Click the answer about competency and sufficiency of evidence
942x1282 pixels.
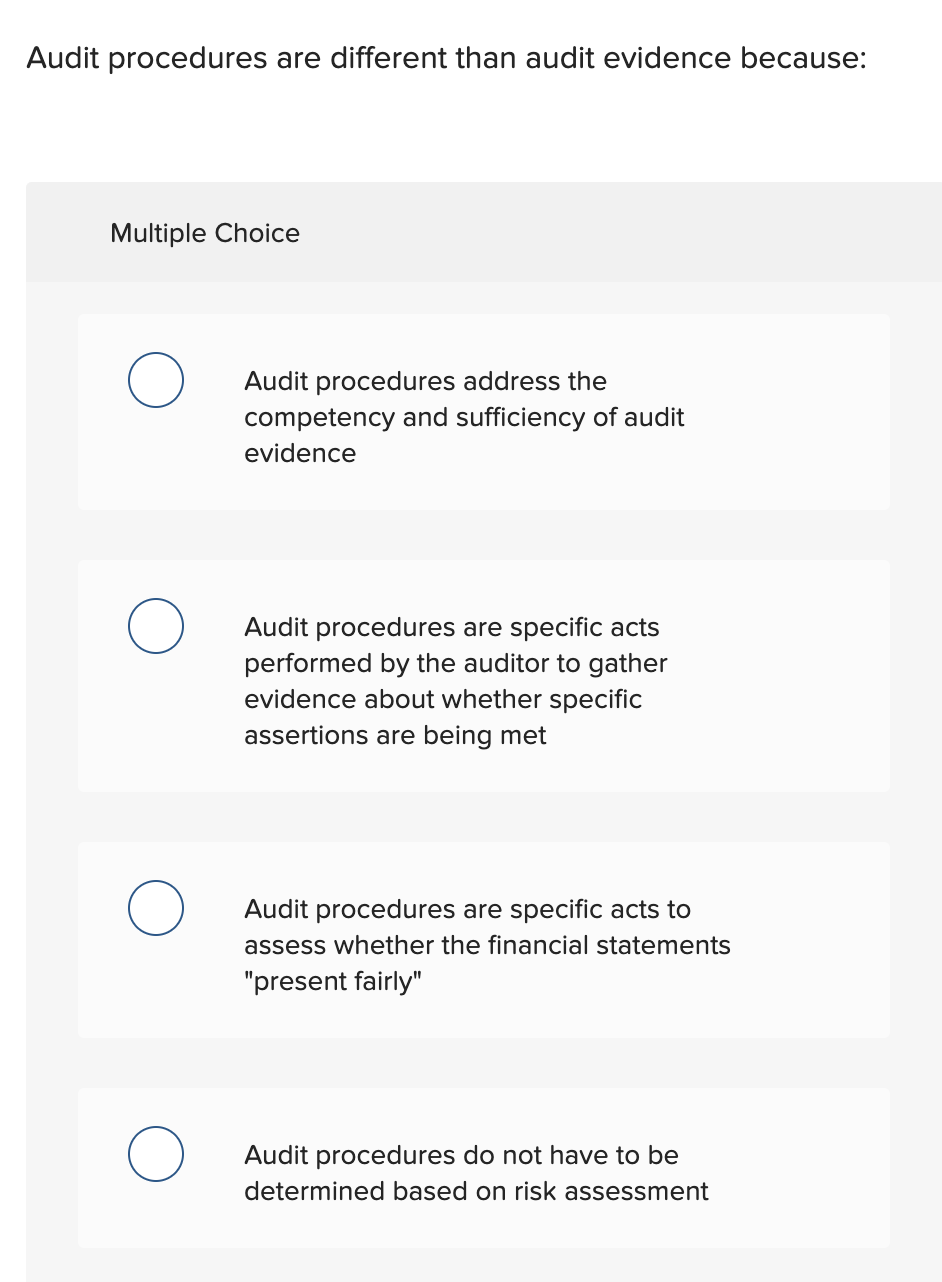[x=464, y=417]
